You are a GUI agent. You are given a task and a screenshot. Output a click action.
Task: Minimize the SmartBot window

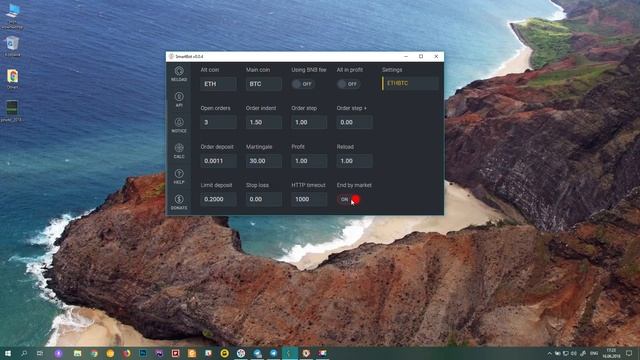click(x=406, y=56)
